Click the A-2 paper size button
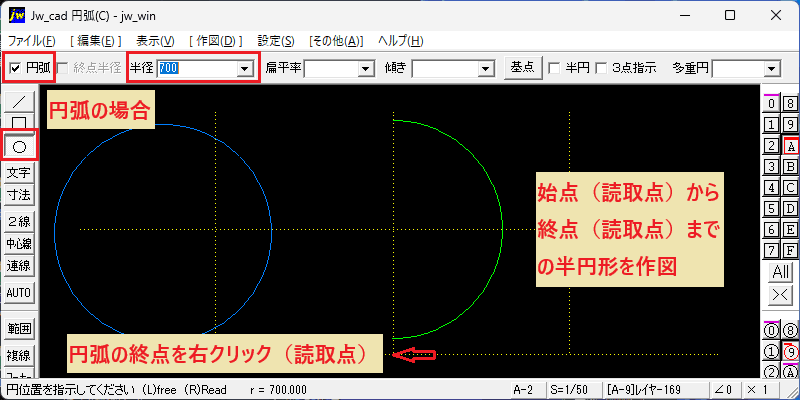Screen dimensions: 800x400 pyautogui.click(x=527, y=390)
